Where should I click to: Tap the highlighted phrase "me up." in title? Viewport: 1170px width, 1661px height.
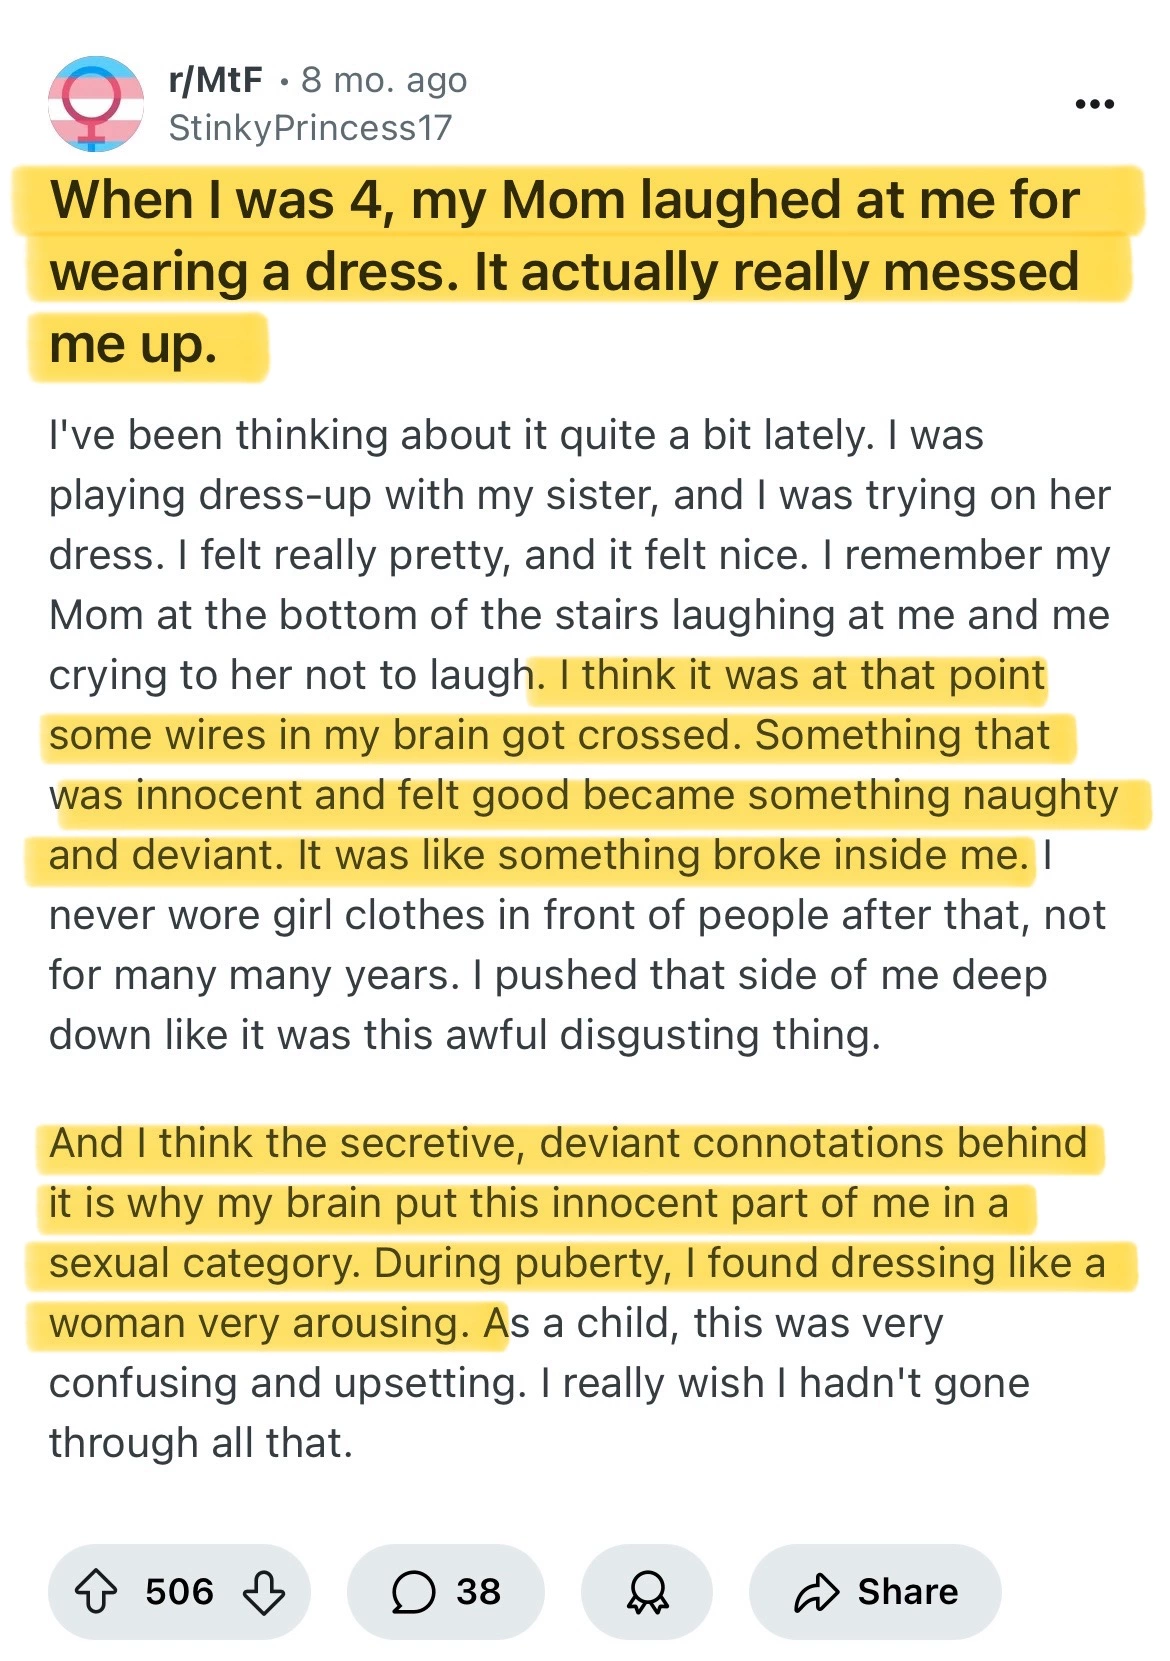[133, 345]
